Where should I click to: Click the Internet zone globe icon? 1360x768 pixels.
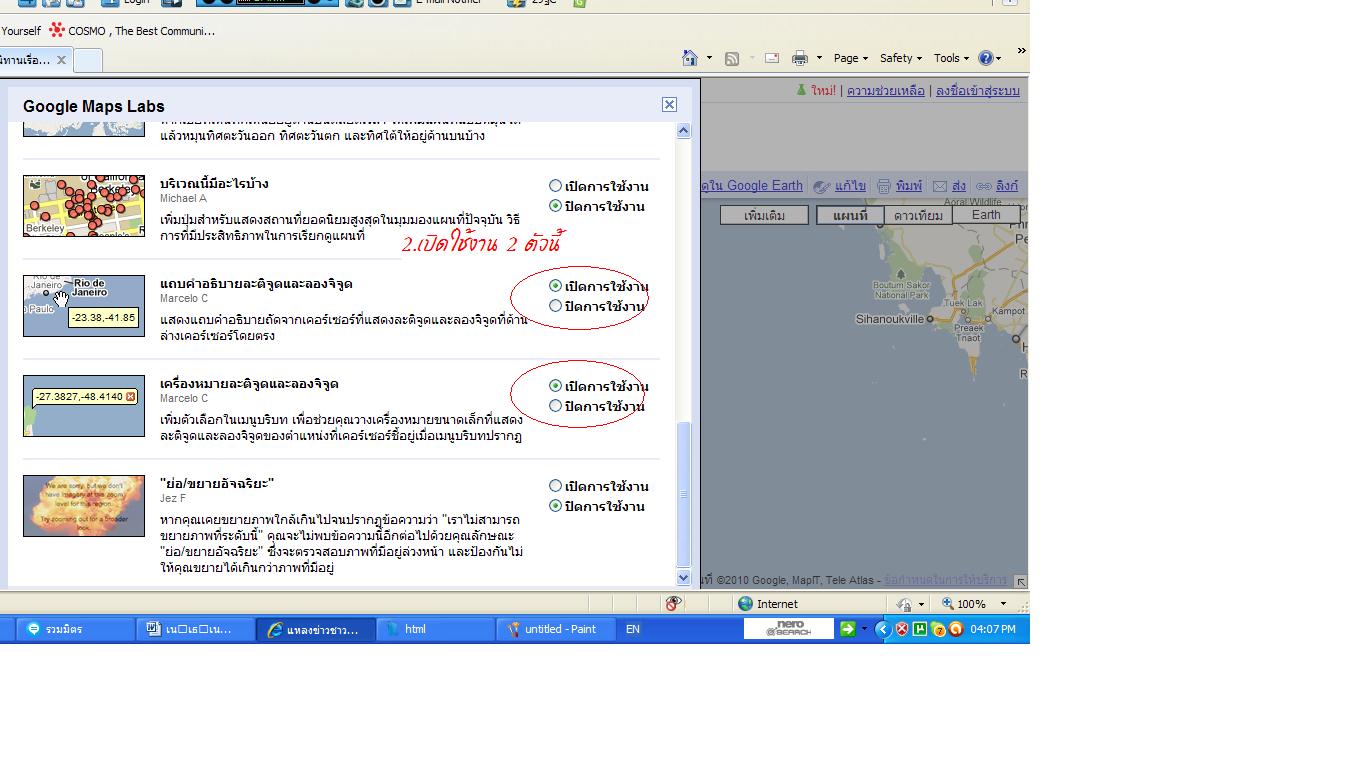pos(745,603)
